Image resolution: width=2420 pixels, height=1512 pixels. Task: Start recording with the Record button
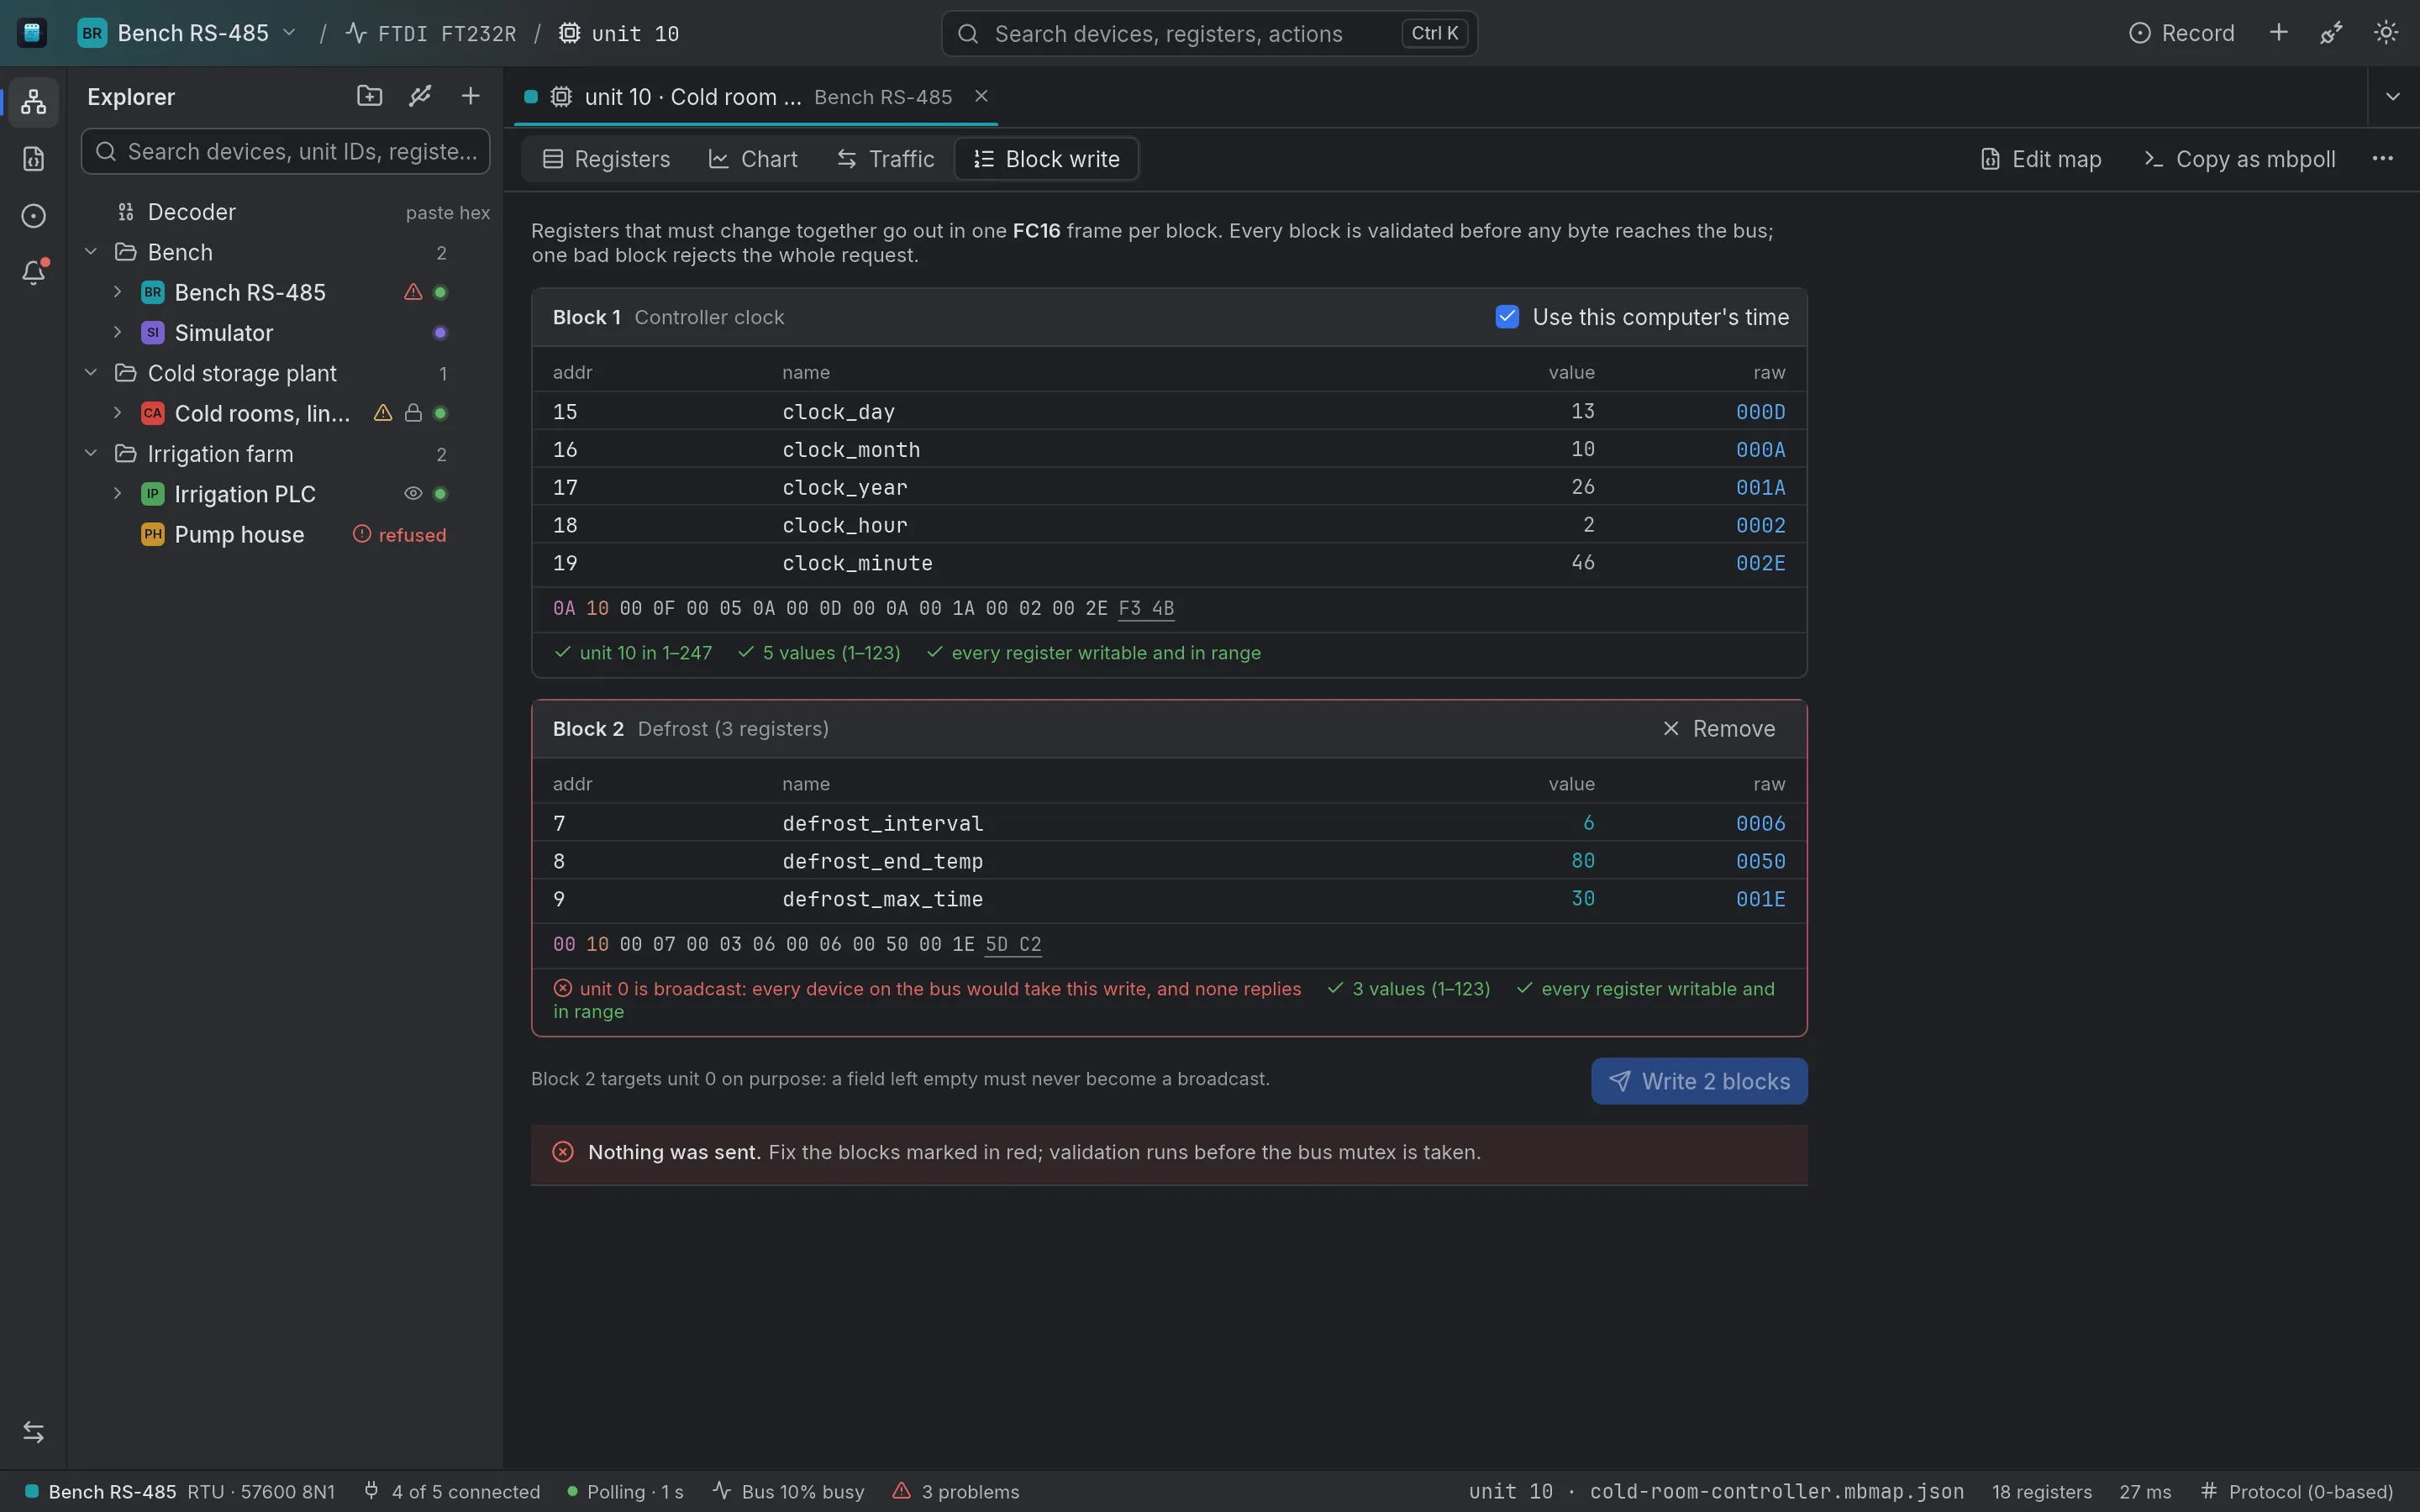click(x=2182, y=33)
